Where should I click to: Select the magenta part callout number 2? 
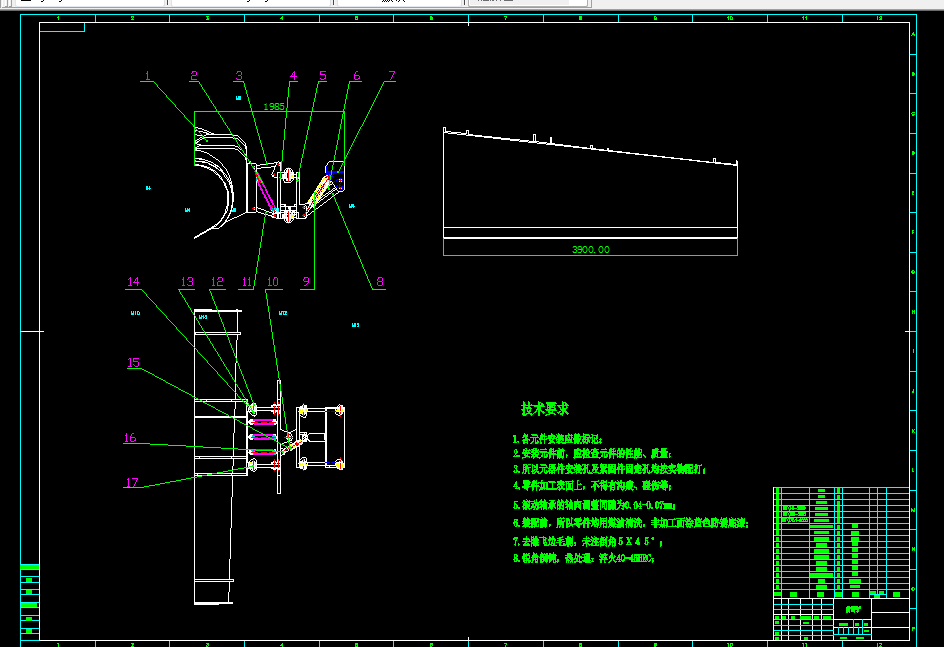[194, 76]
